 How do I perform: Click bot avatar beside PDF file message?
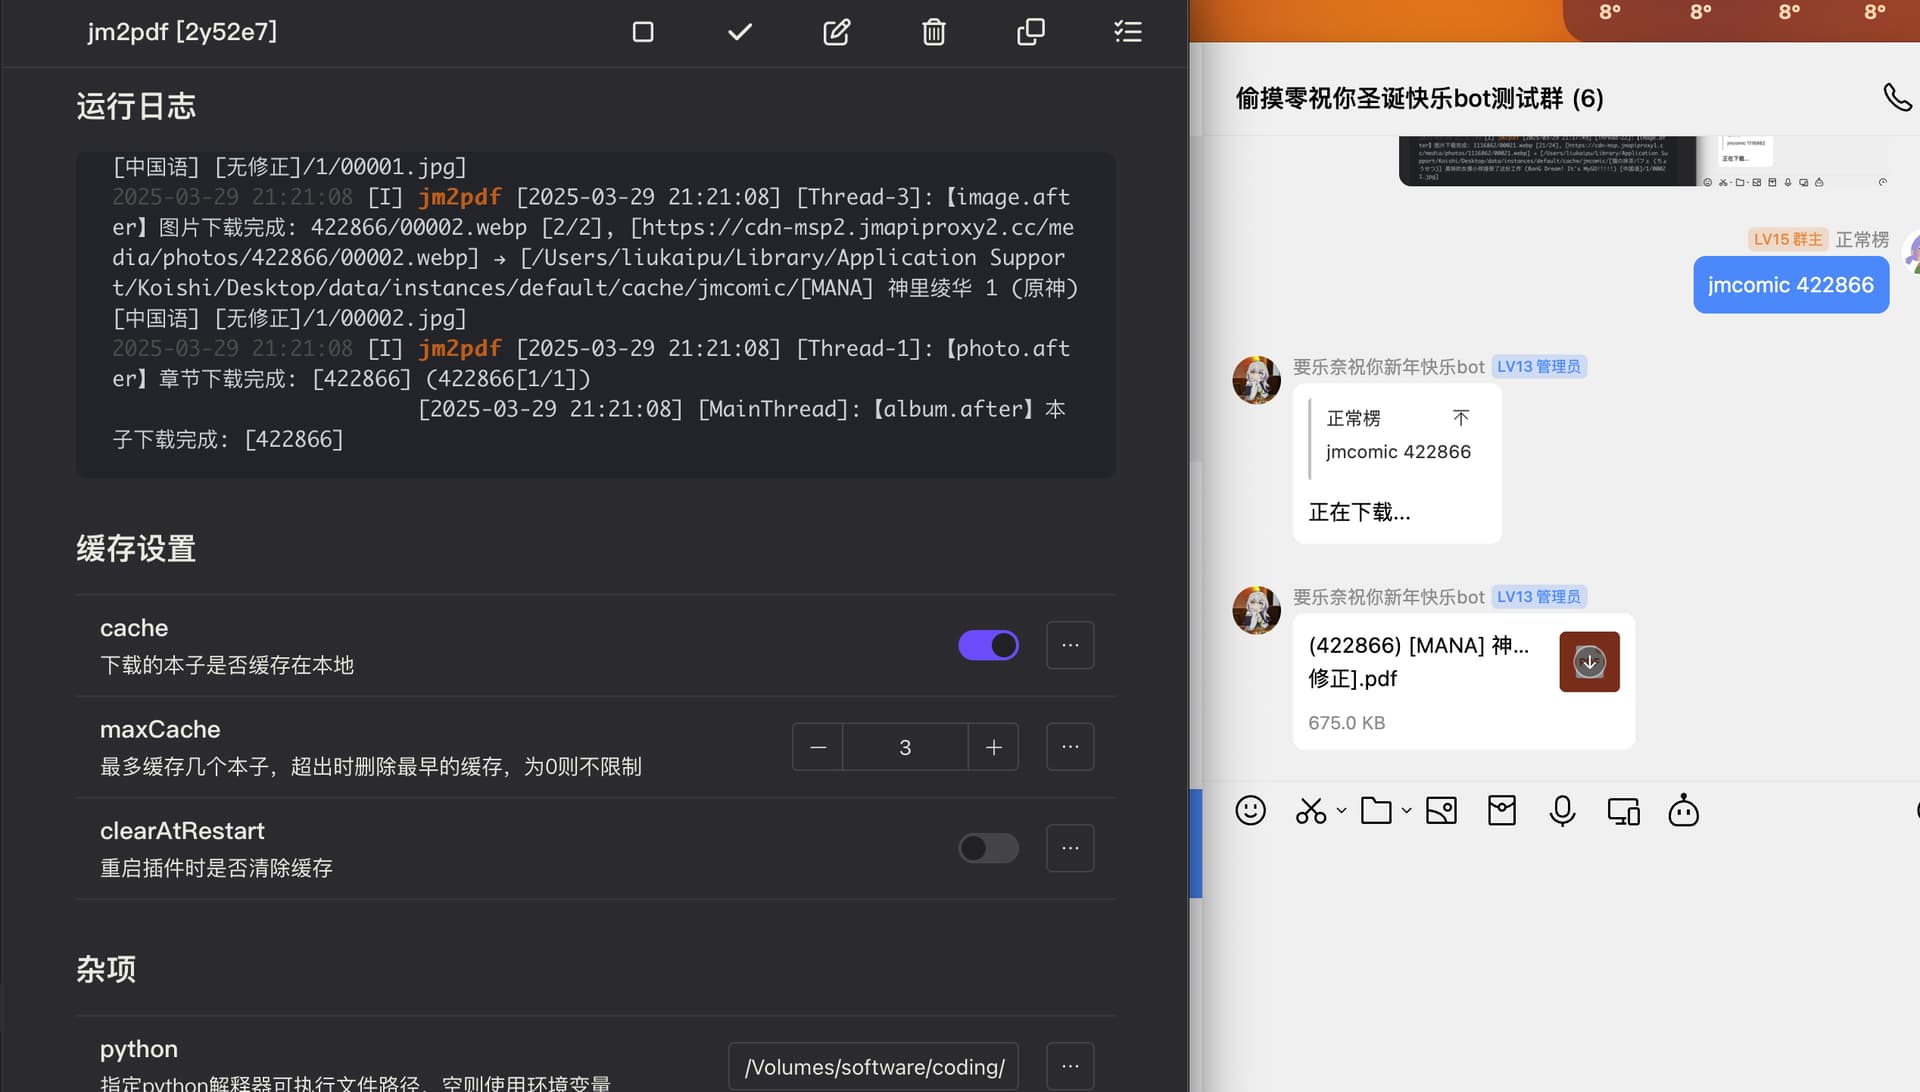point(1257,610)
